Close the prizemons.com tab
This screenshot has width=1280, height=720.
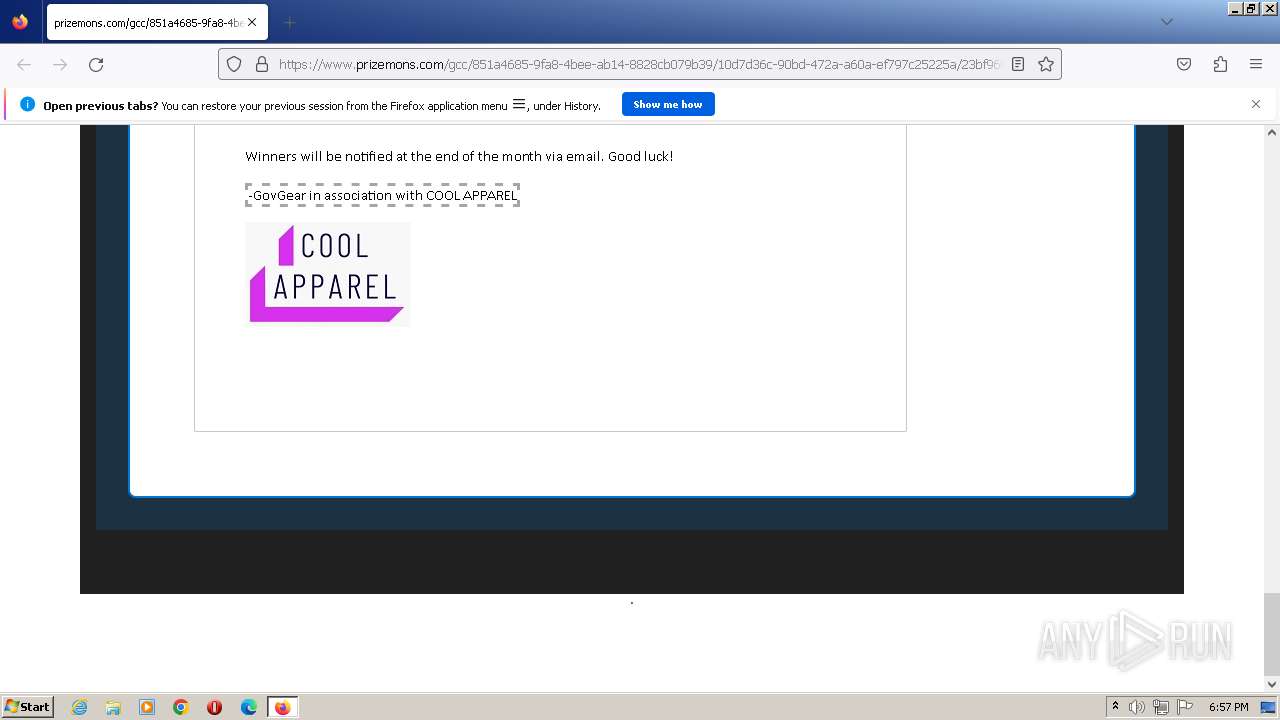[252, 22]
